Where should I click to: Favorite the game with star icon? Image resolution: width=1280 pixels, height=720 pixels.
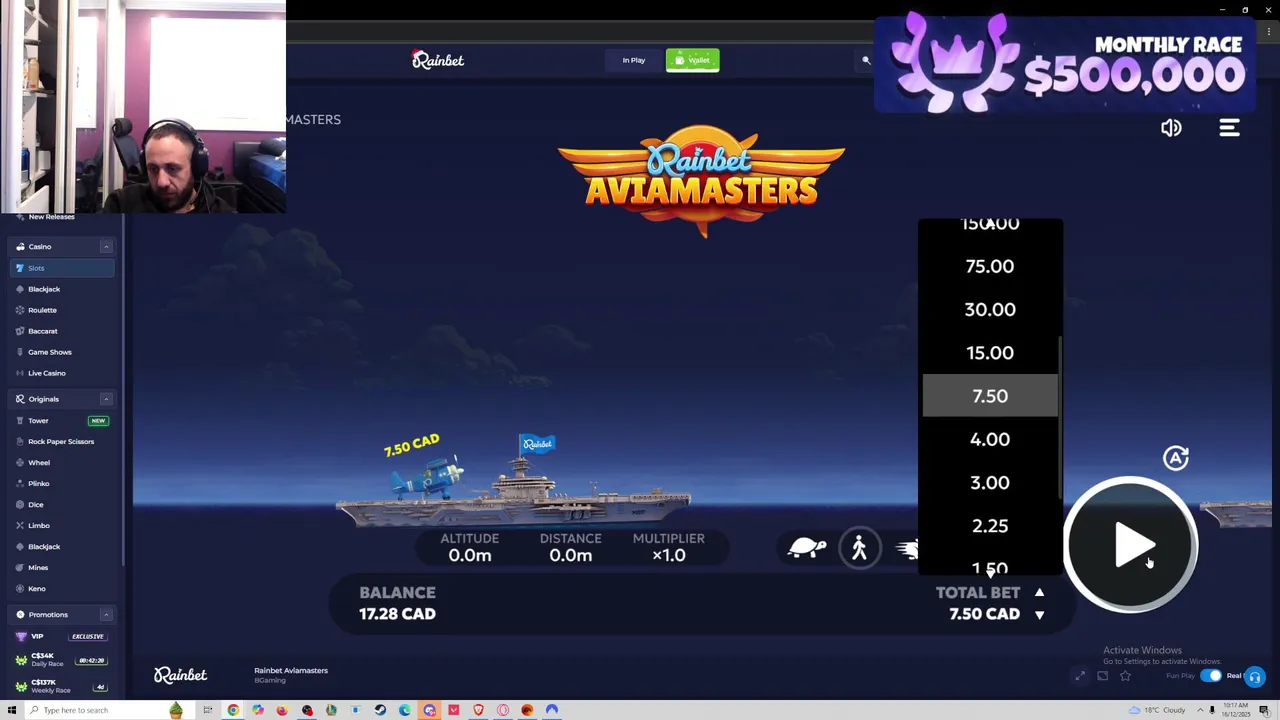pos(1125,677)
